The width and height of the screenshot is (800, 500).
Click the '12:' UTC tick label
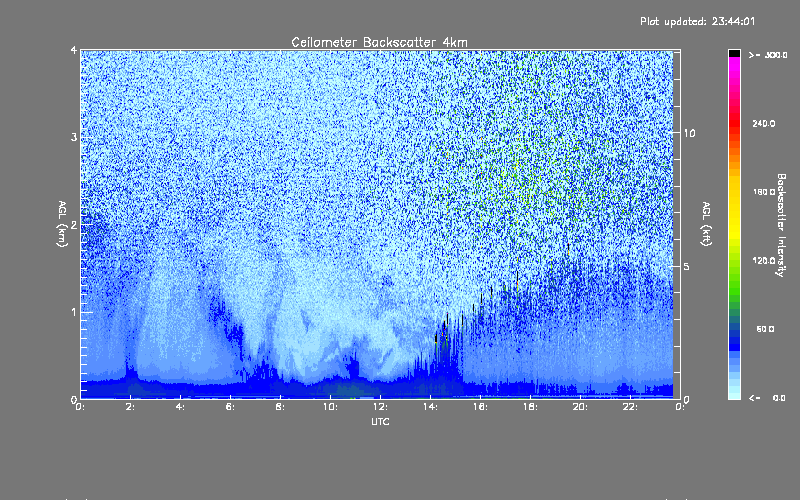(380, 407)
